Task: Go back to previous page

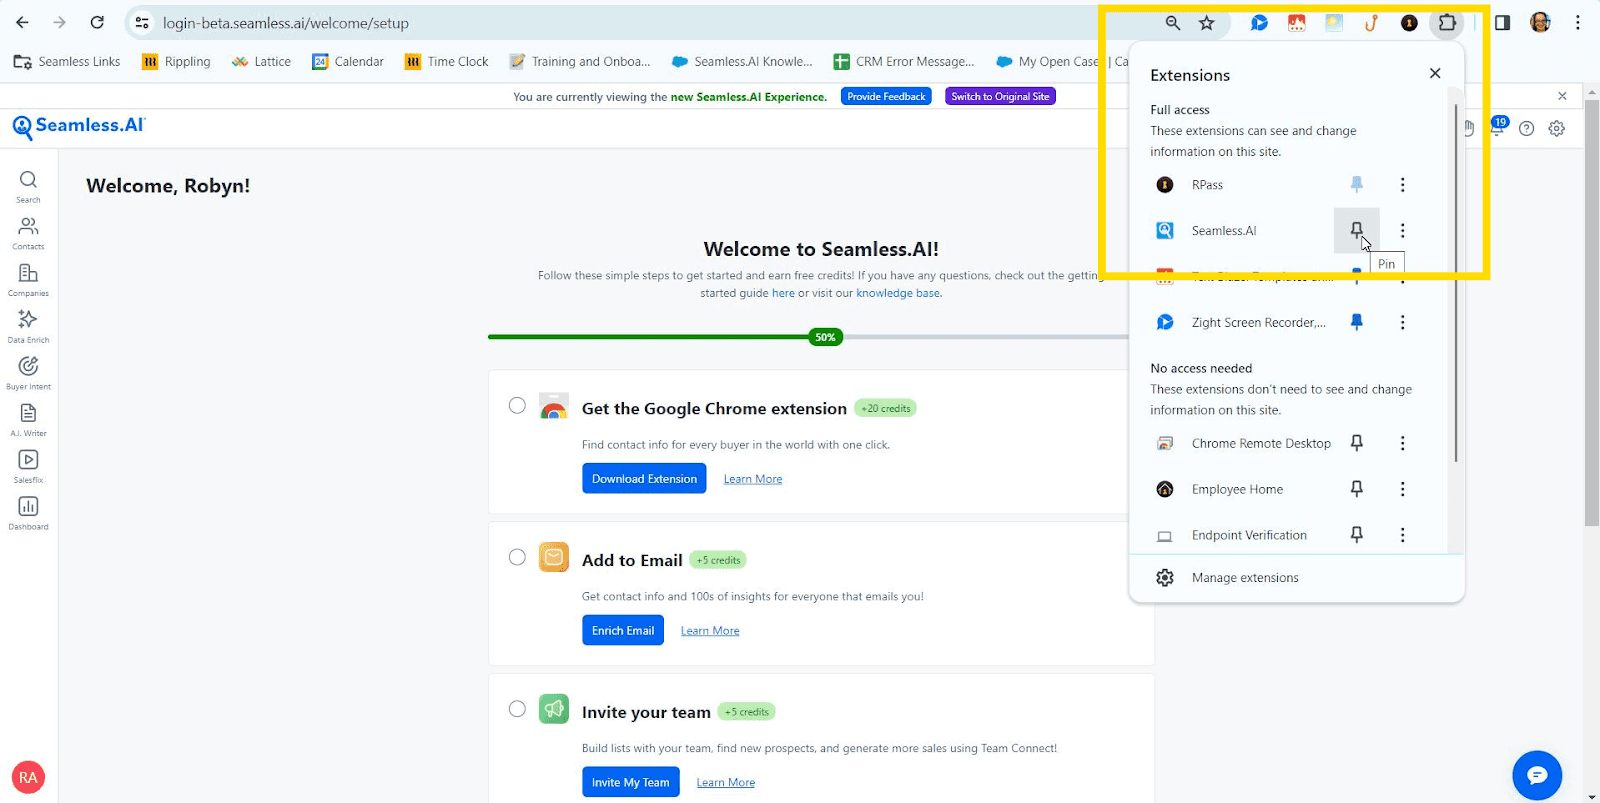Action: (x=22, y=22)
